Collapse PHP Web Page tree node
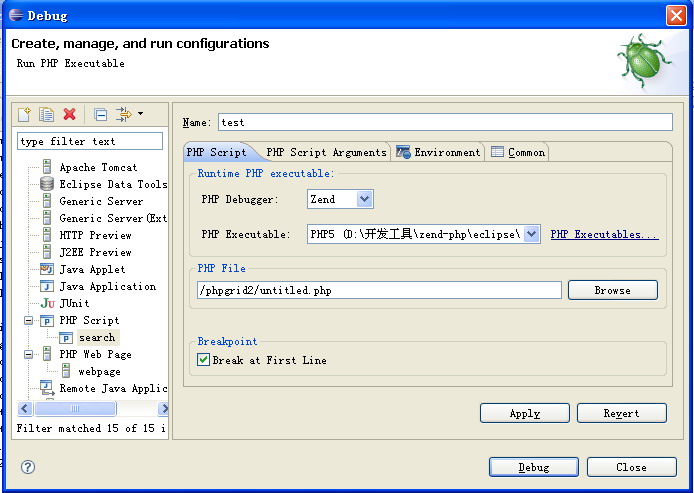Image resolution: width=694 pixels, height=493 pixels. pos(28,354)
